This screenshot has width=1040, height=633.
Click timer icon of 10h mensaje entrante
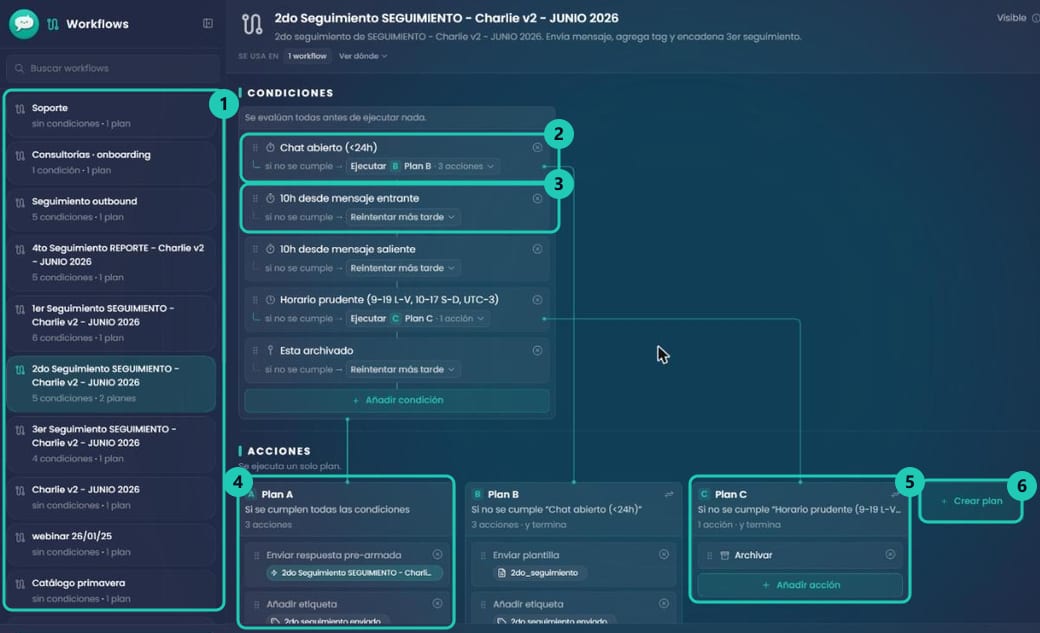pos(270,198)
